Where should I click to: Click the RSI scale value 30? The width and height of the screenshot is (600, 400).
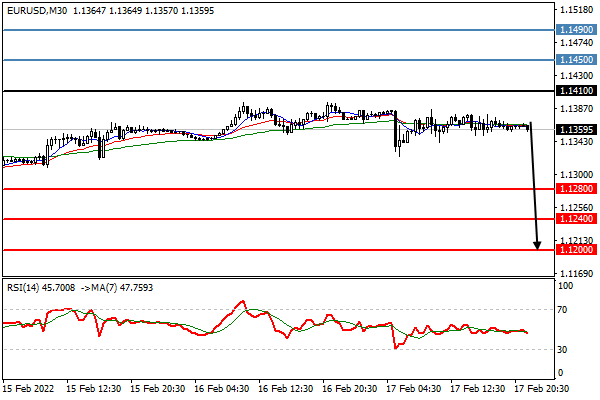(562, 349)
